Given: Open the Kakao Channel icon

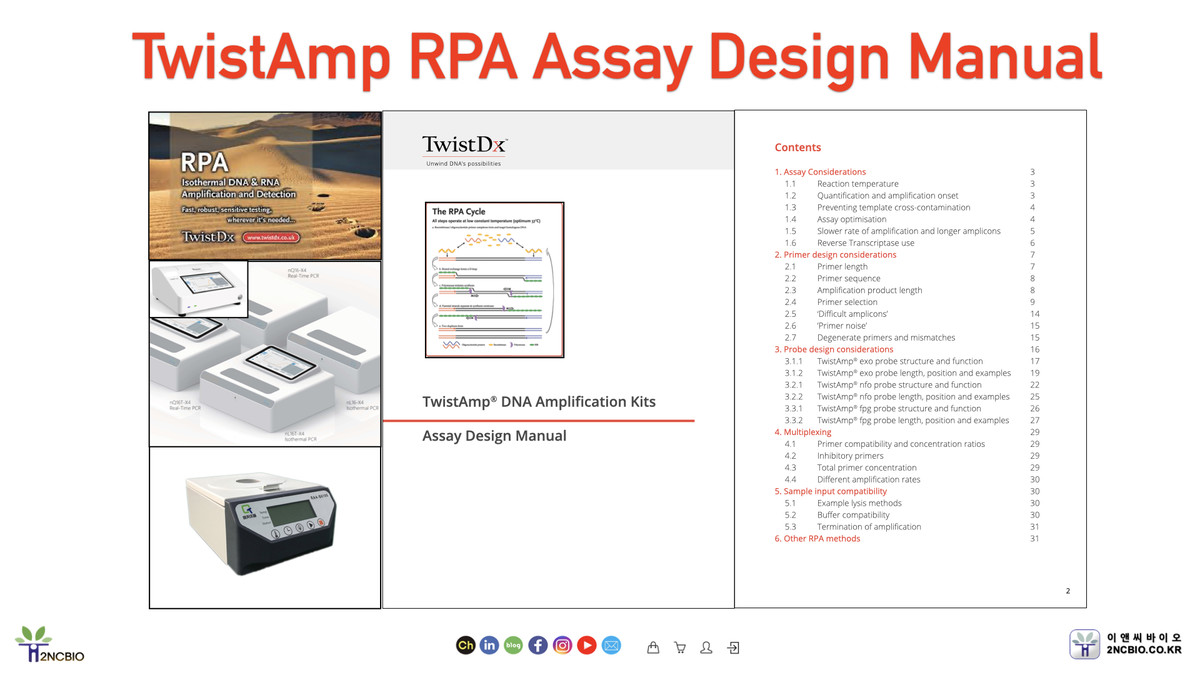Looking at the screenshot, I should tap(465, 646).
